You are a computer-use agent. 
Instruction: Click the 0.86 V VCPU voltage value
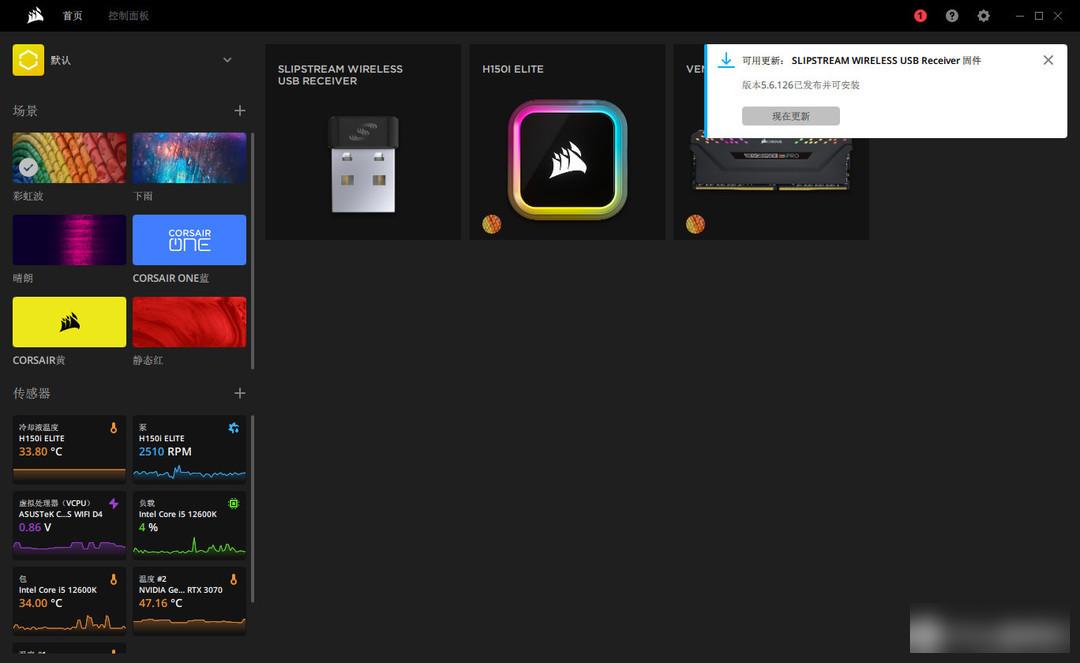point(35,527)
